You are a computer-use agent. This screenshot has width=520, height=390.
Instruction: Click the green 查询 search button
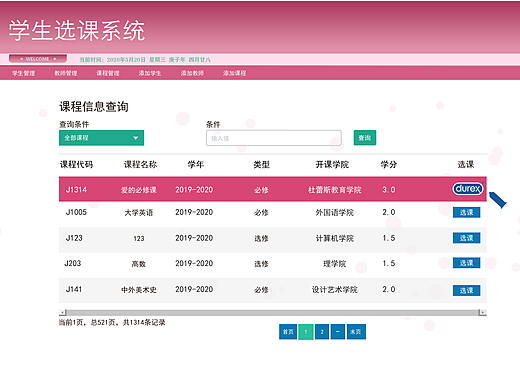point(365,138)
